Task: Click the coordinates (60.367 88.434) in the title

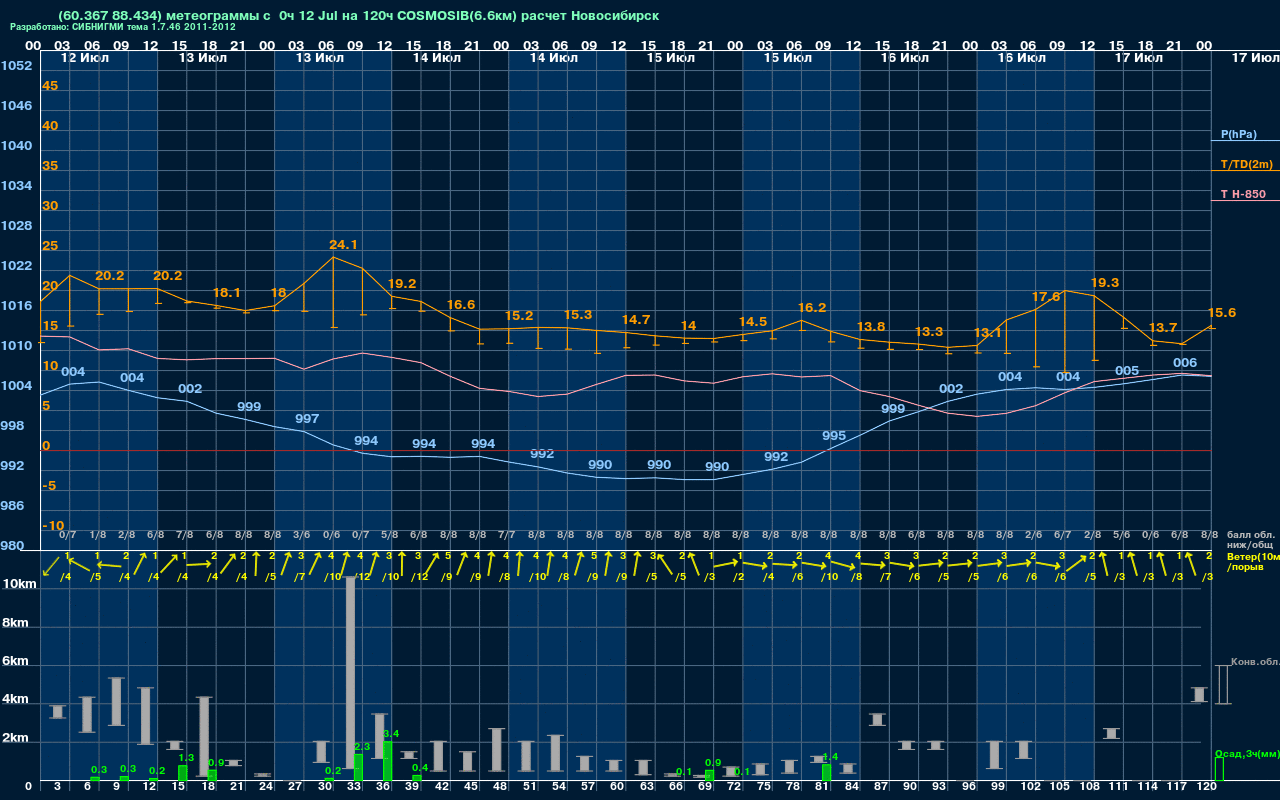Action: [110, 16]
